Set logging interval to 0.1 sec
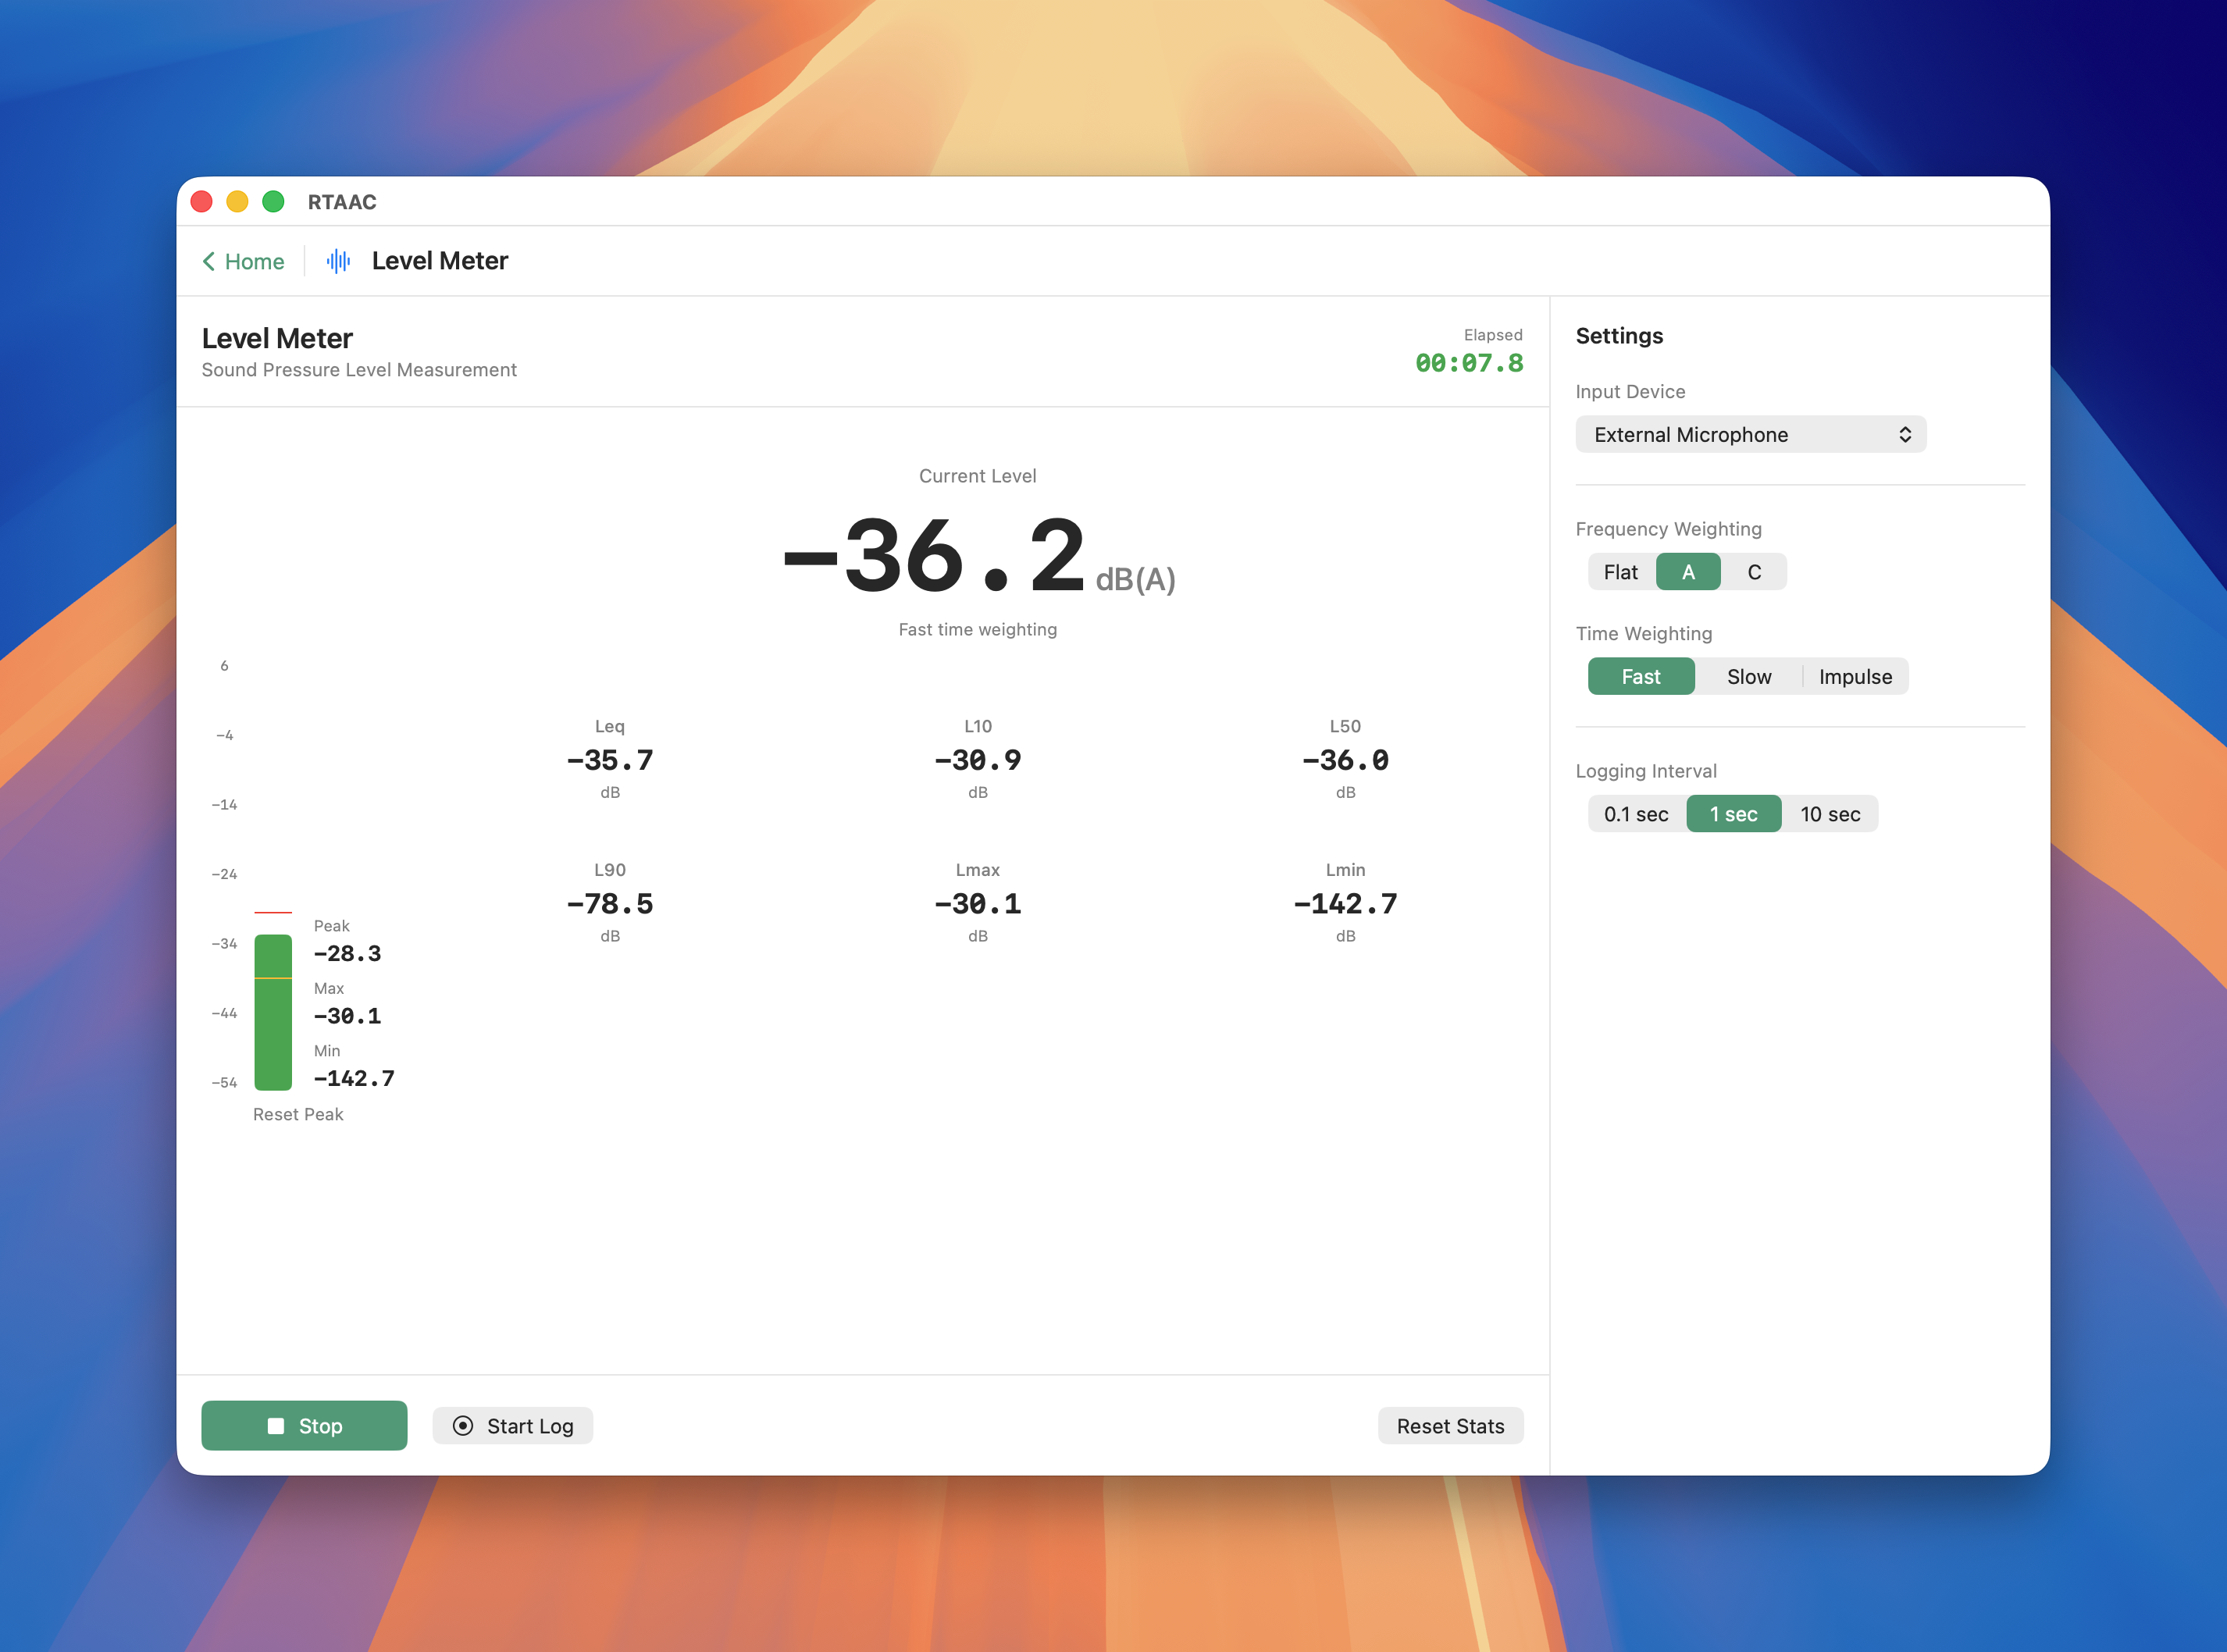Image resolution: width=2227 pixels, height=1652 pixels. [1636, 813]
